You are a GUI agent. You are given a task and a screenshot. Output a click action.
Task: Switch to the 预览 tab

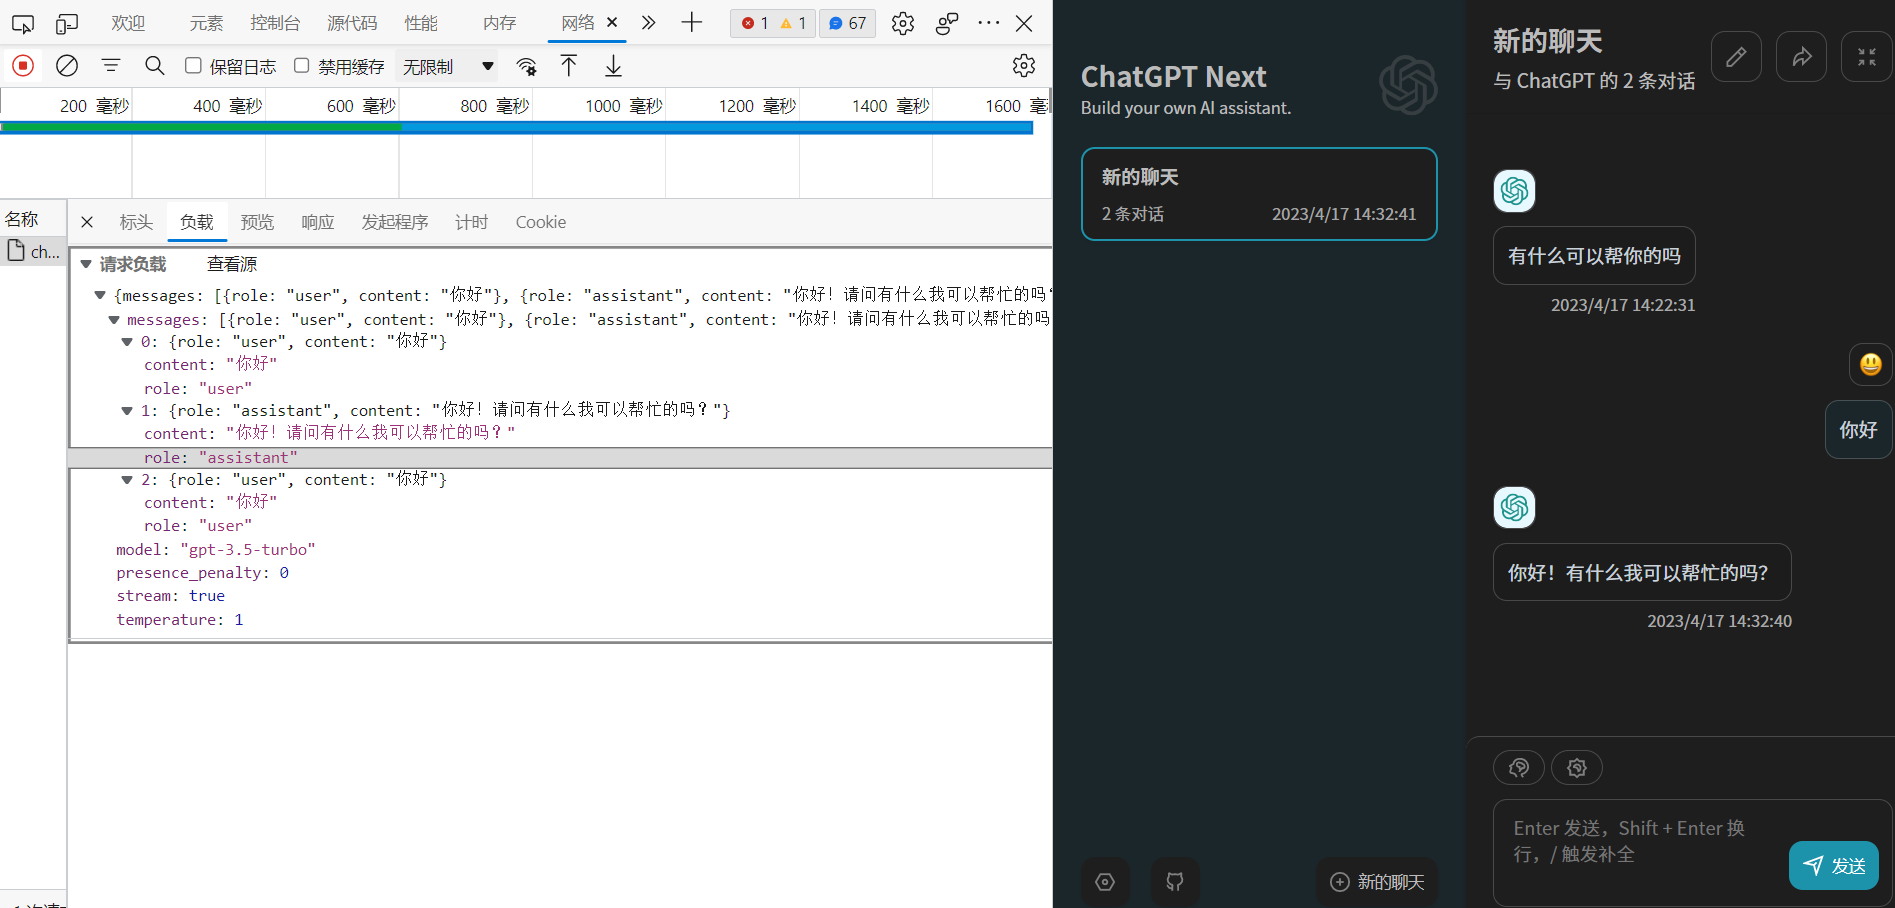tap(257, 222)
